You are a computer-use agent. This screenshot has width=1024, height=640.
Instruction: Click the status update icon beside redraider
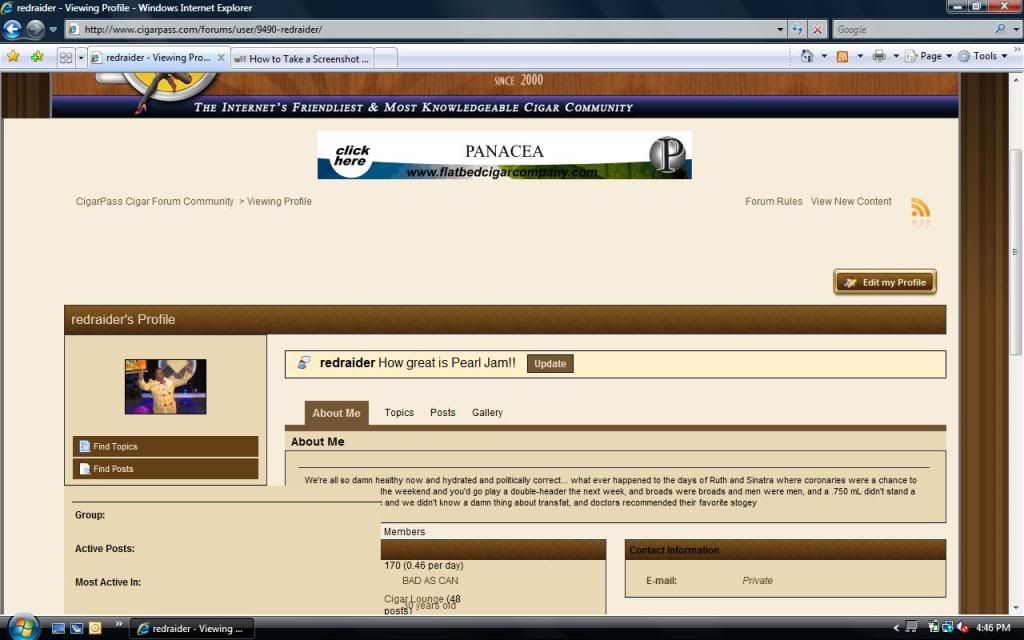click(x=304, y=363)
